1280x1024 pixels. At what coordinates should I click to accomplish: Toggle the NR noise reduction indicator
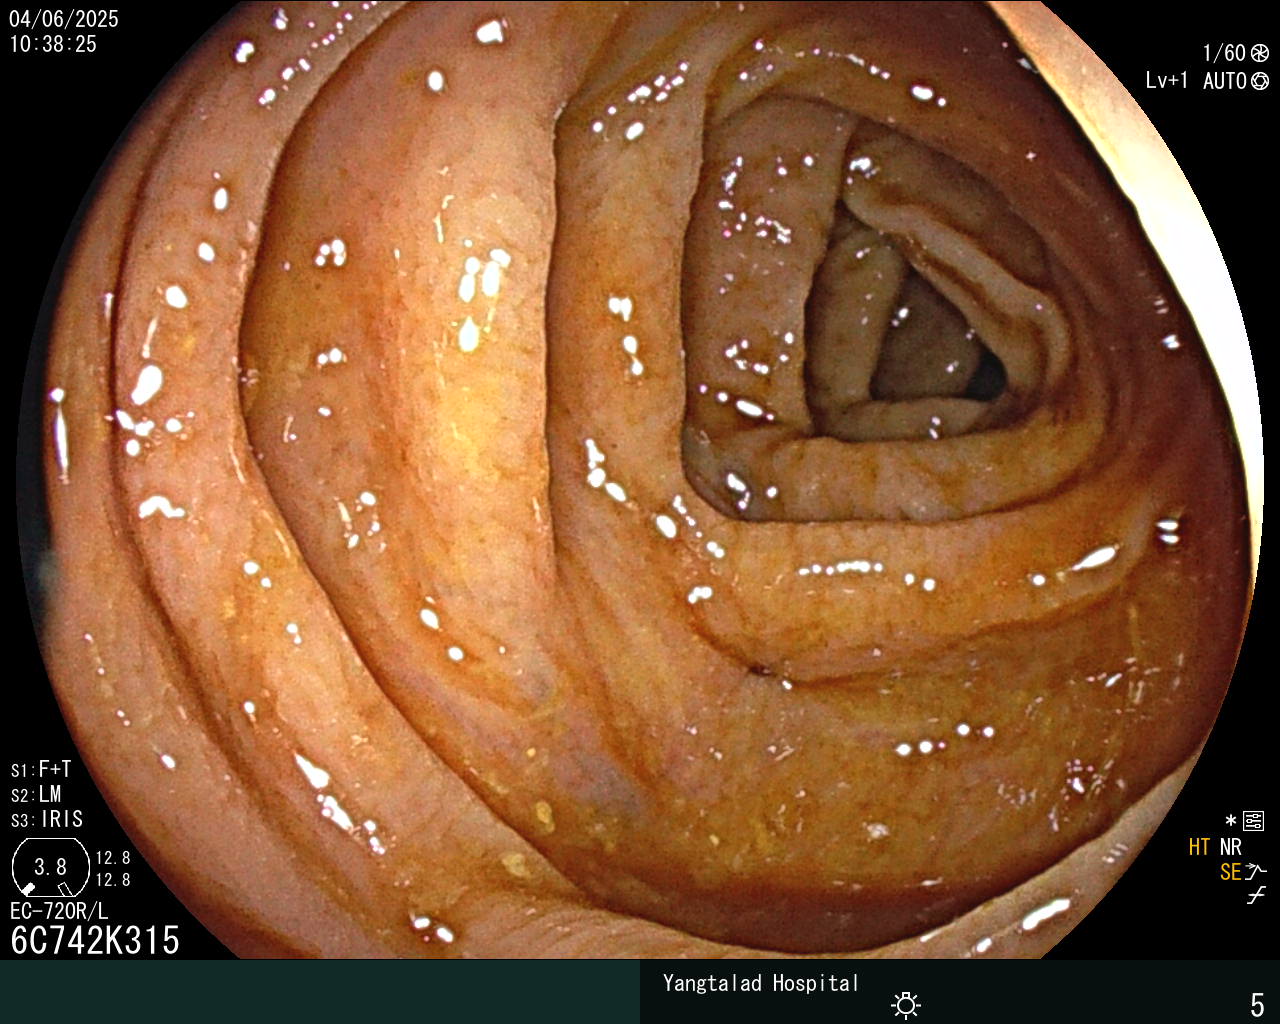[1230, 847]
